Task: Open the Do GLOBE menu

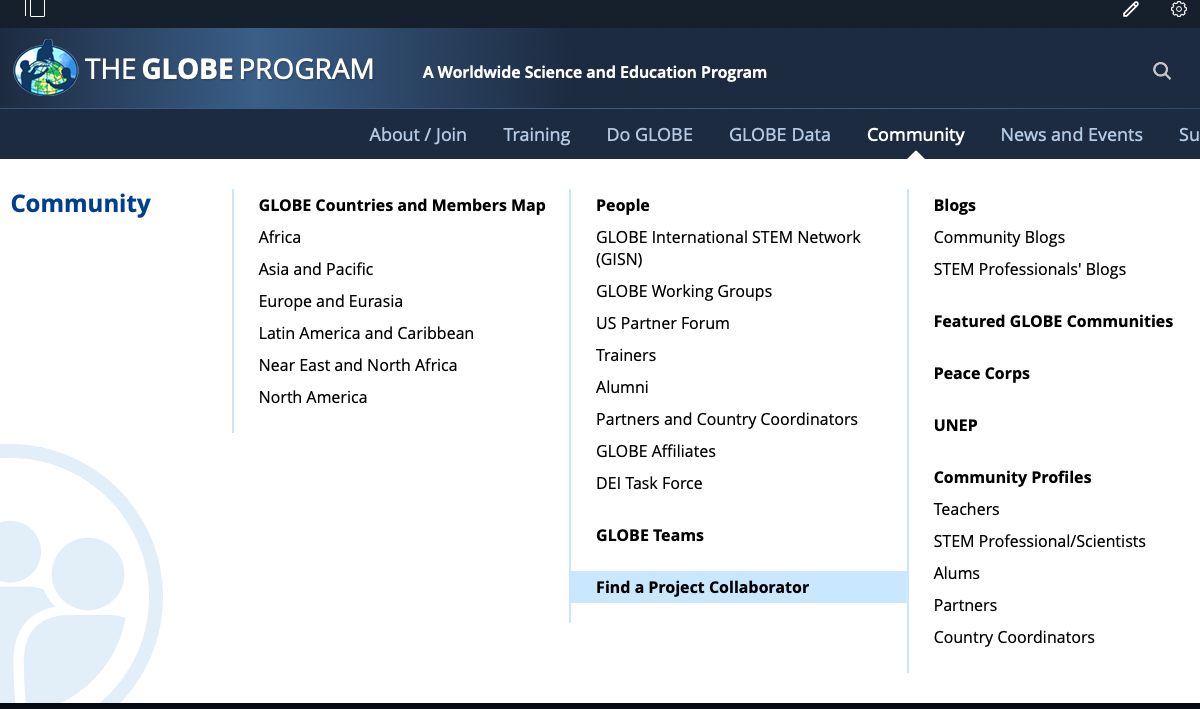Action: (x=649, y=135)
